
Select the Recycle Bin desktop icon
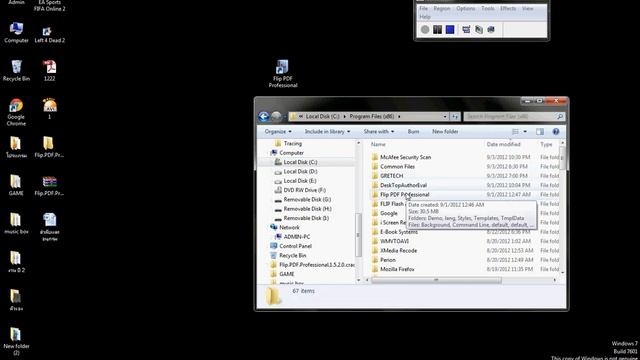pyautogui.click(x=16, y=71)
